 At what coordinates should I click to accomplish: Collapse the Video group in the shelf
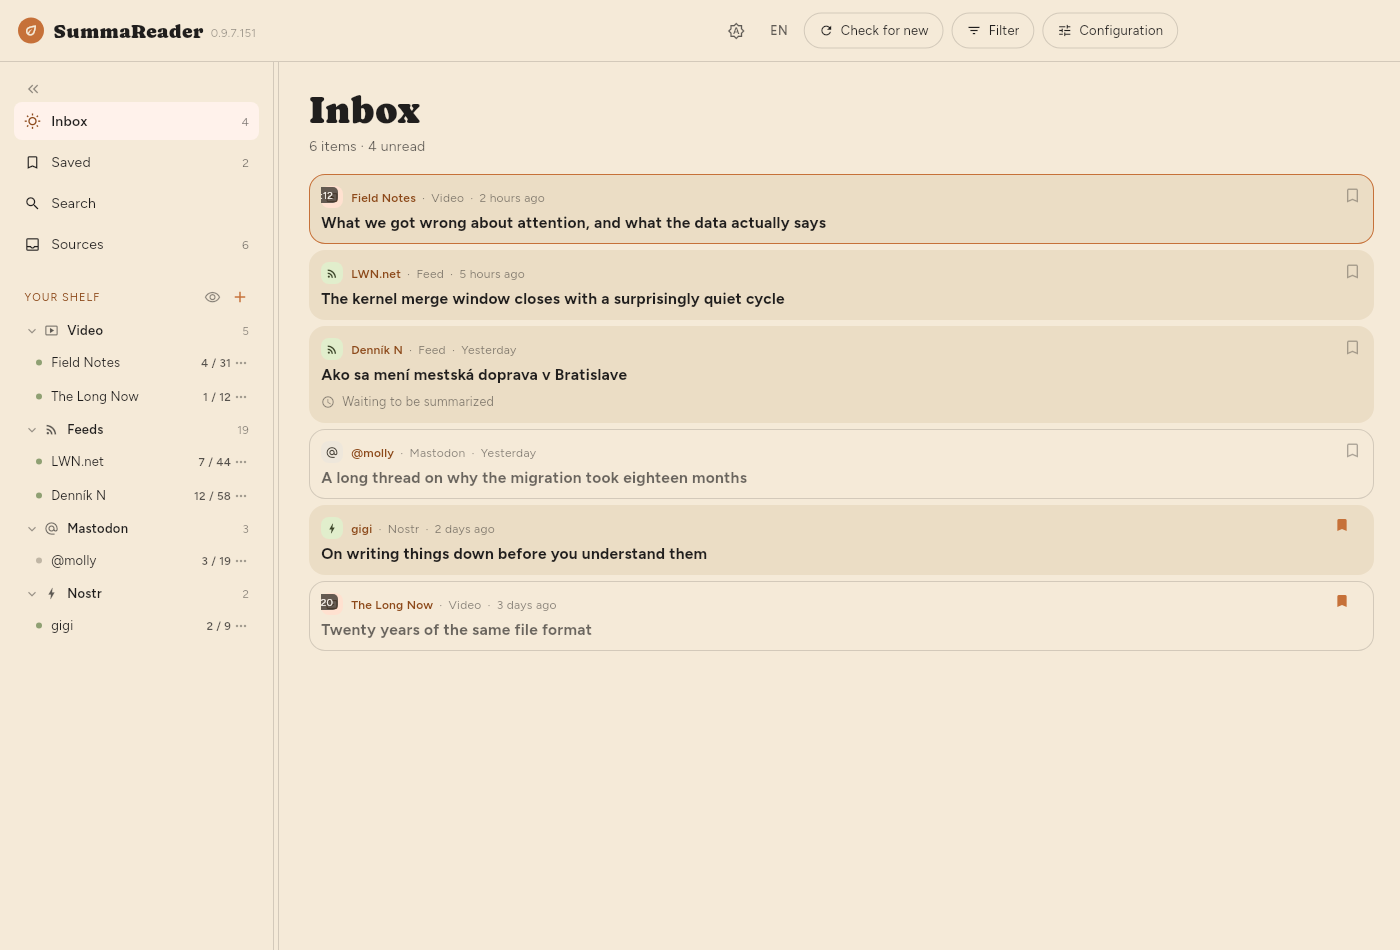coord(32,331)
